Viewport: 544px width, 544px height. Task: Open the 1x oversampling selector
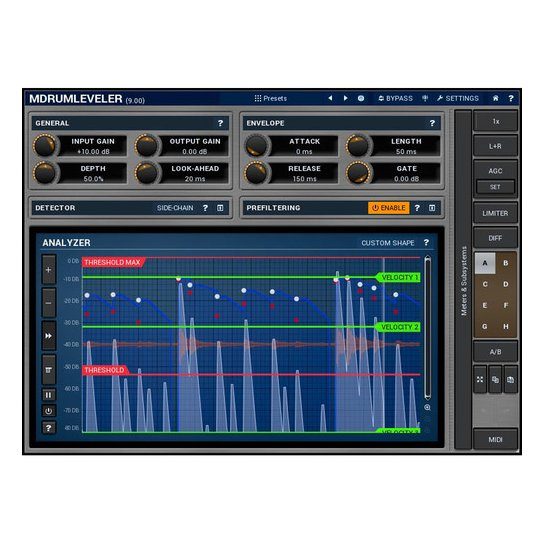point(495,121)
